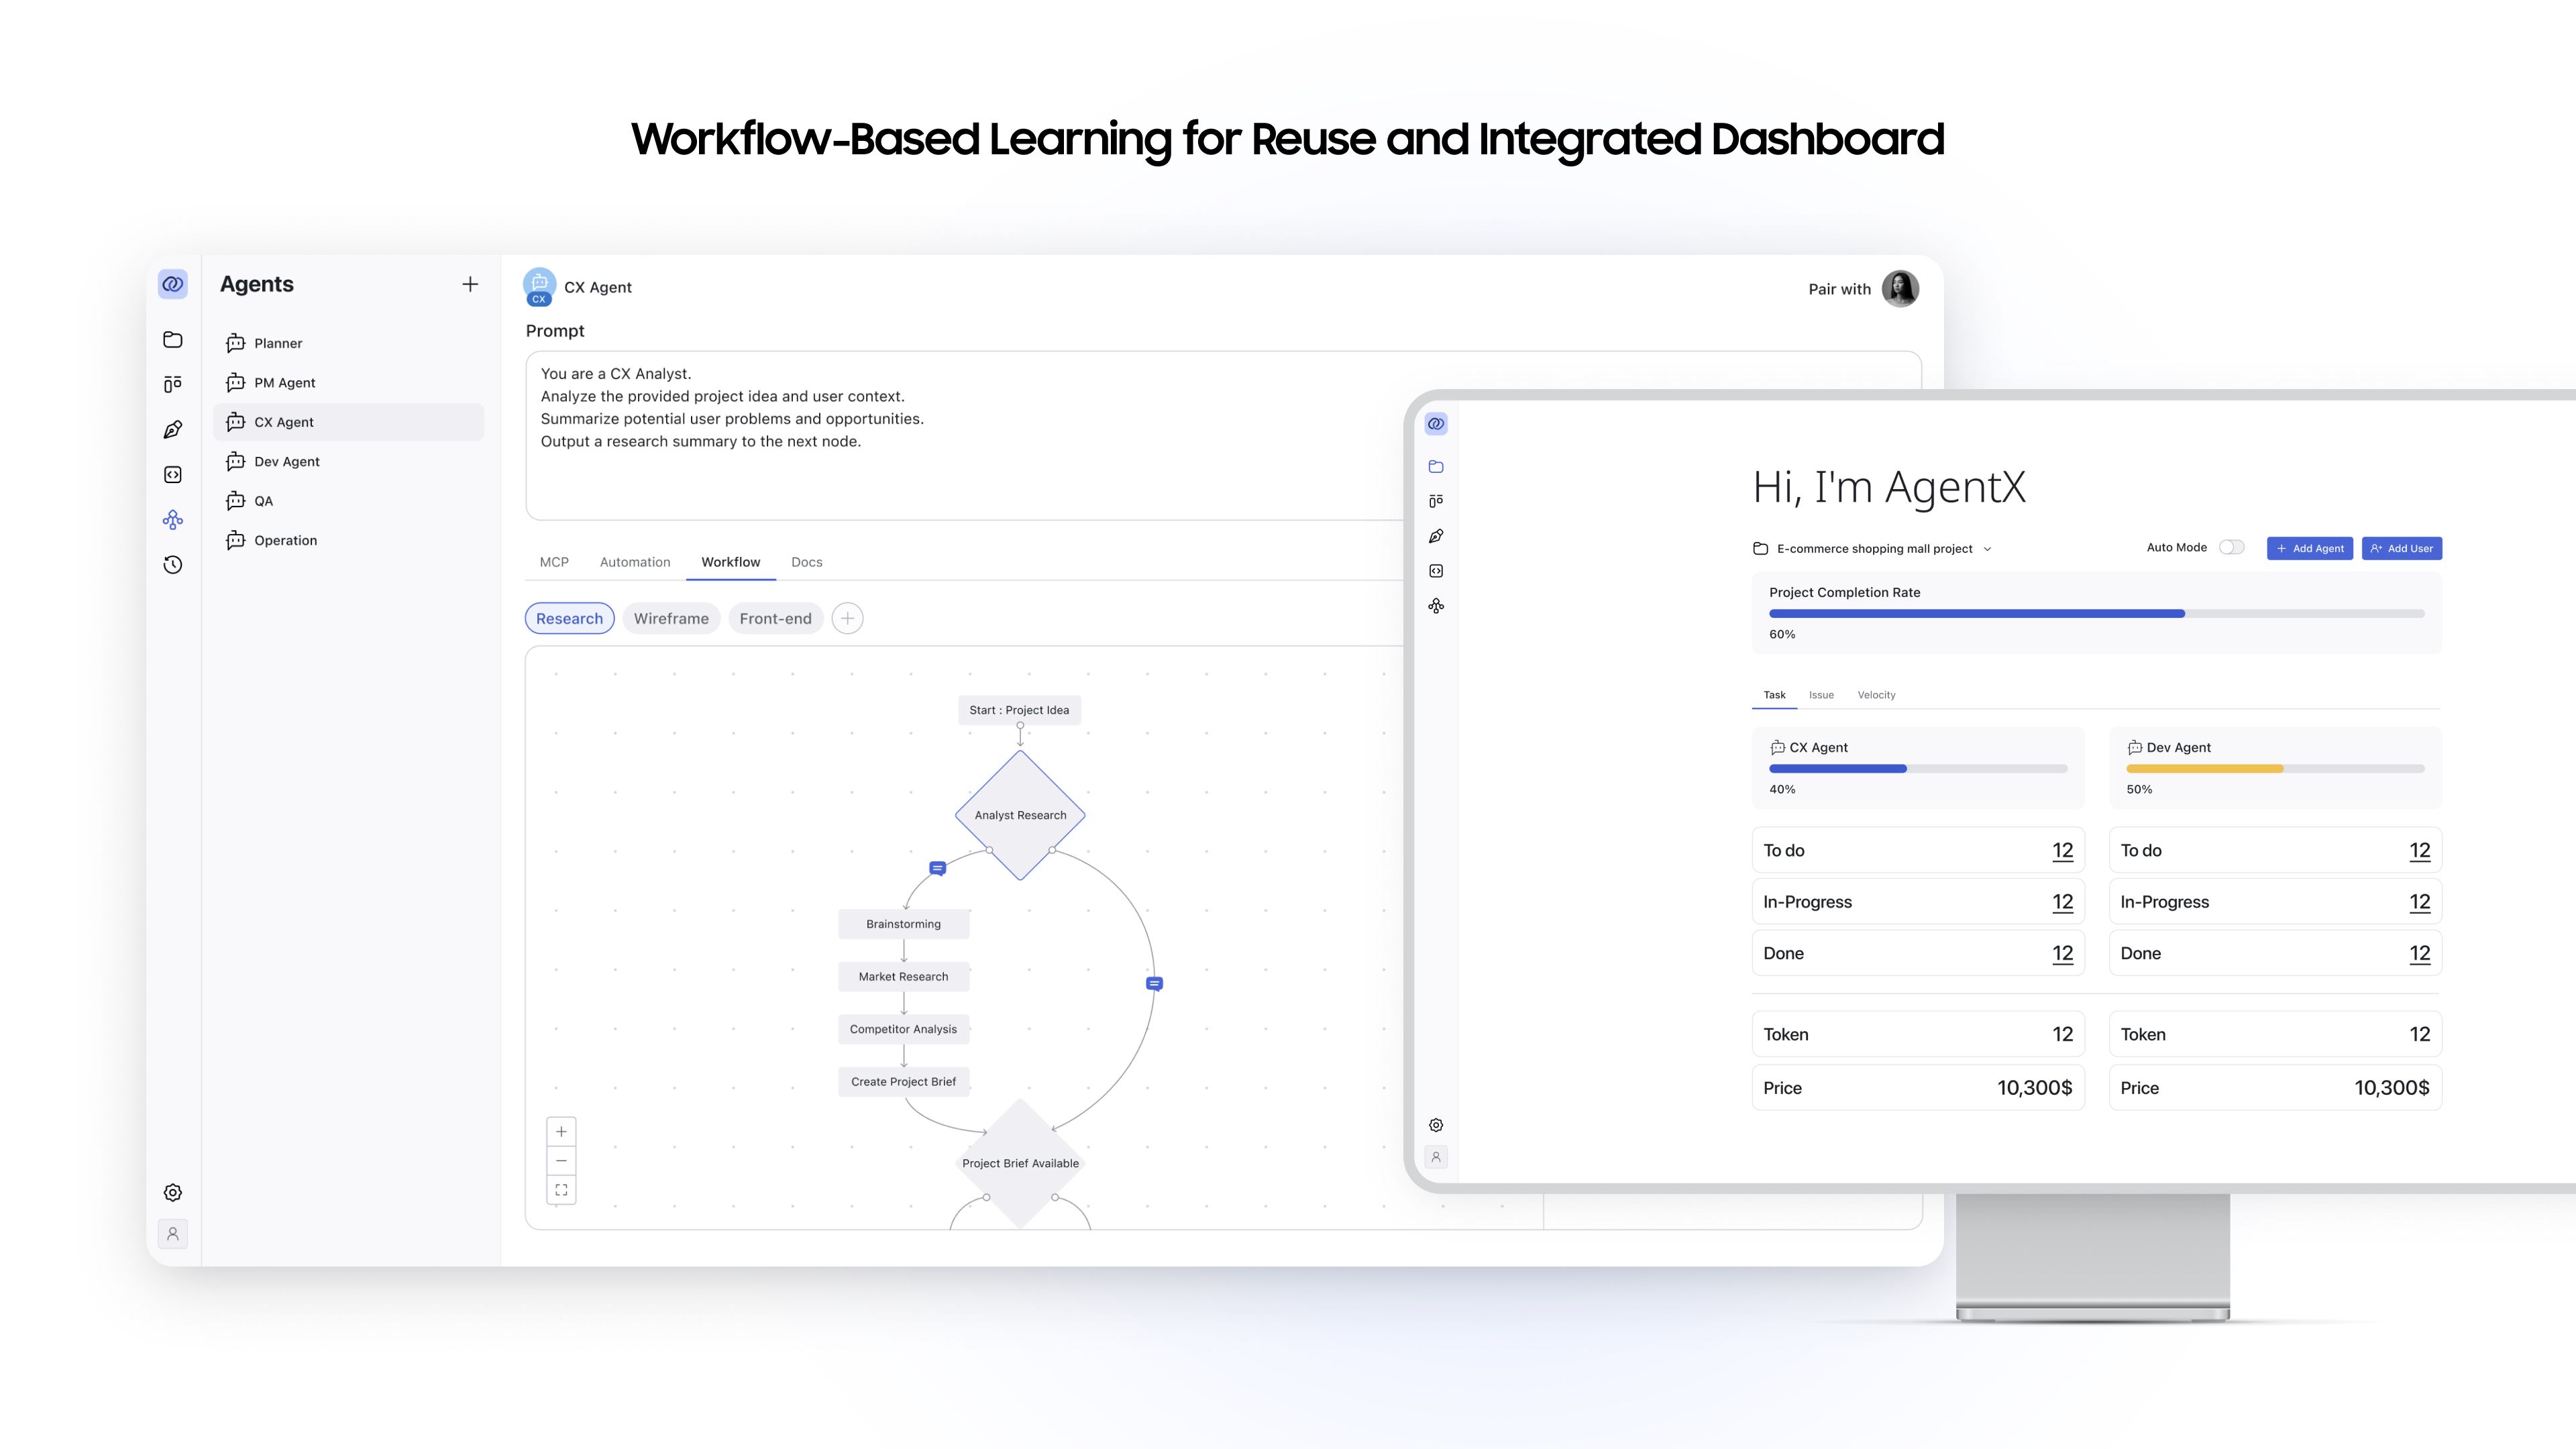Open the code bracket icon in sidebar
The height and width of the screenshot is (1449, 2576).
(172, 475)
